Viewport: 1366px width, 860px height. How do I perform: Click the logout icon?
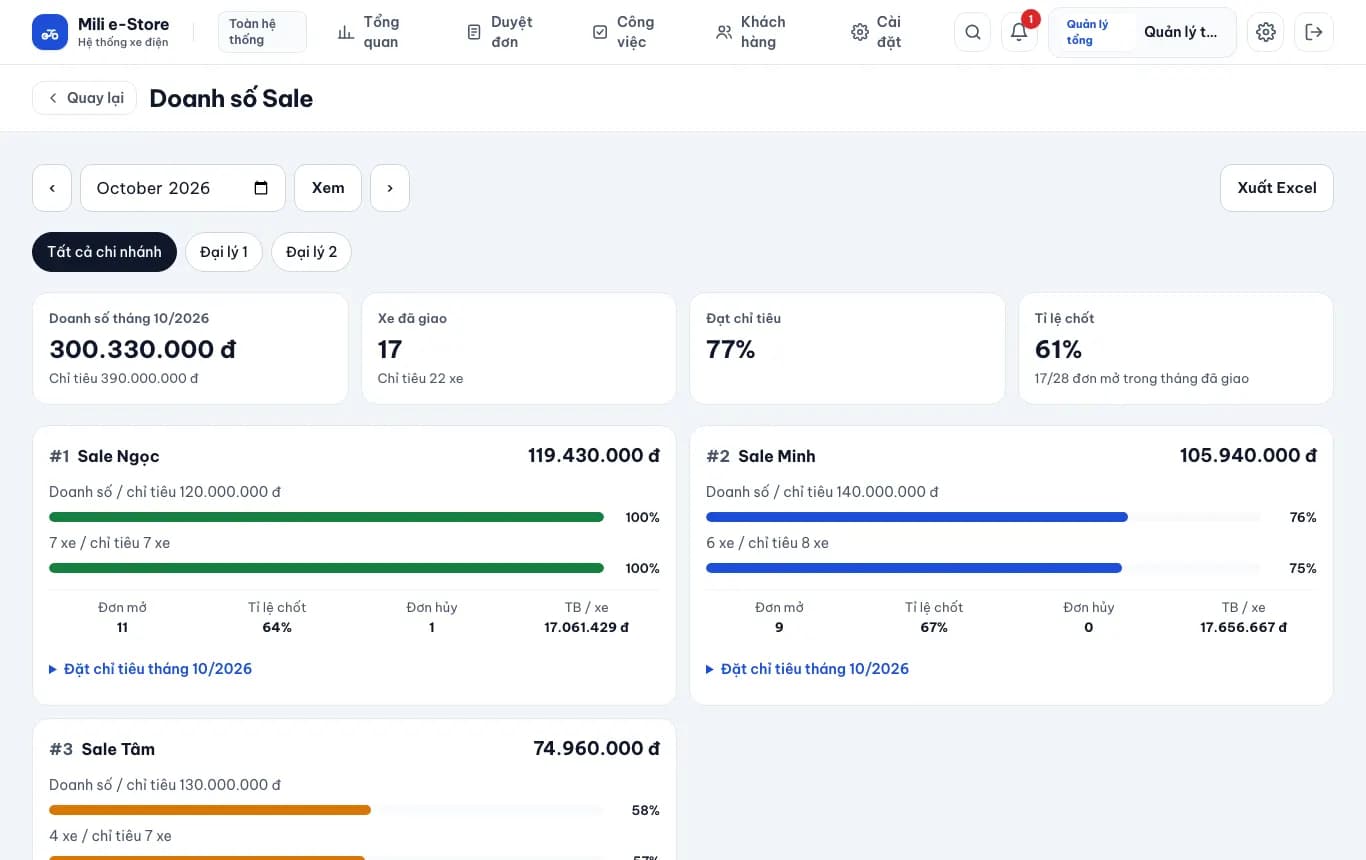[x=1314, y=32]
